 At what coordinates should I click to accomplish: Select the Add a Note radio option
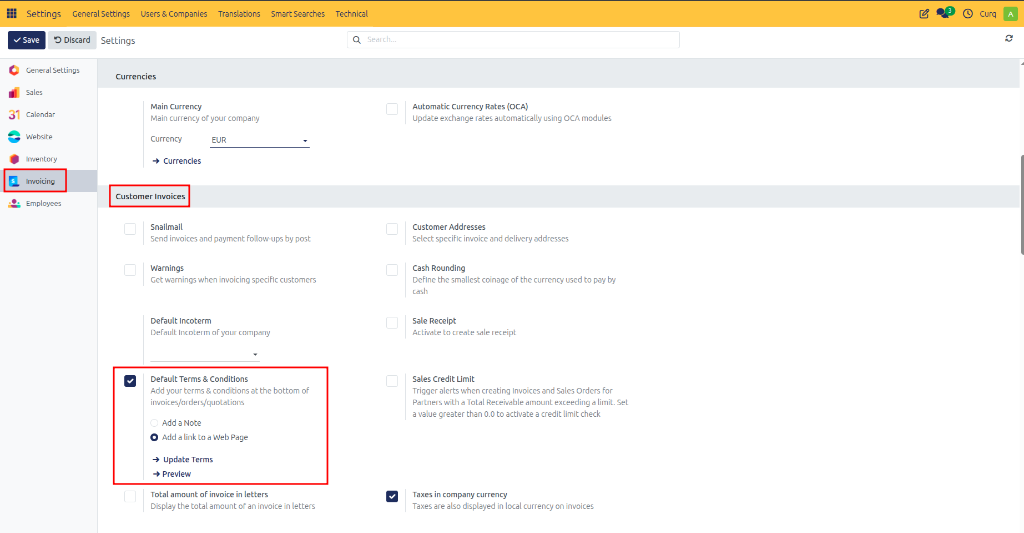[154, 423]
